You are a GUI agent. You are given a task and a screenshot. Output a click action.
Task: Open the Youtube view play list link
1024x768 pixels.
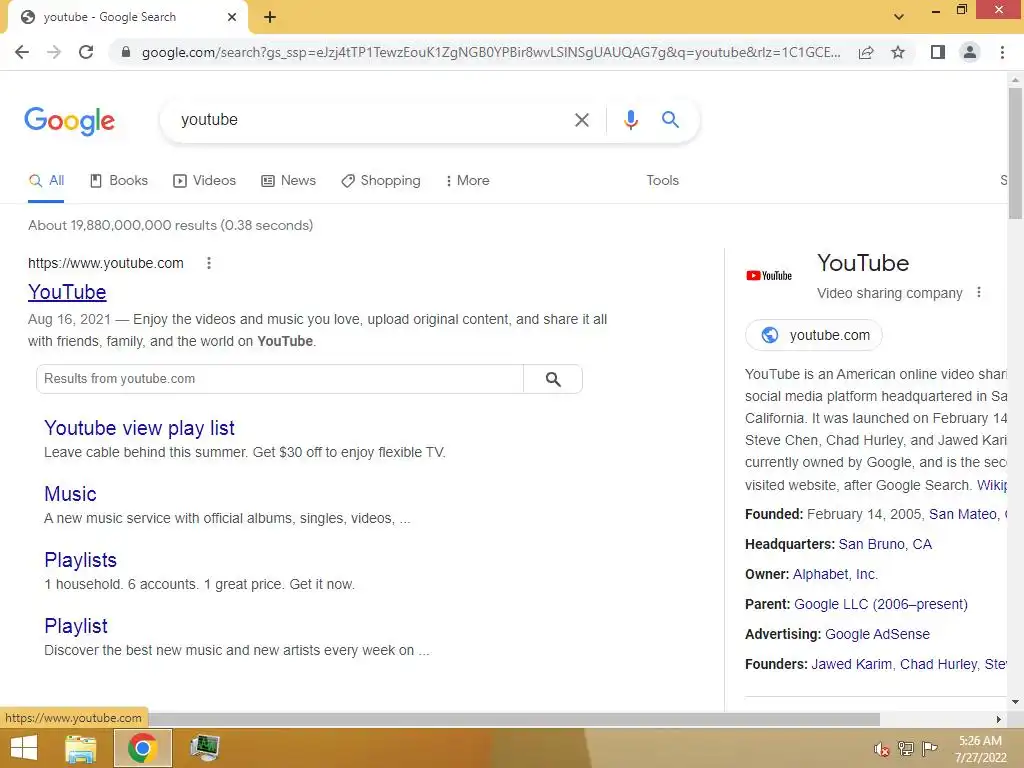point(139,428)
